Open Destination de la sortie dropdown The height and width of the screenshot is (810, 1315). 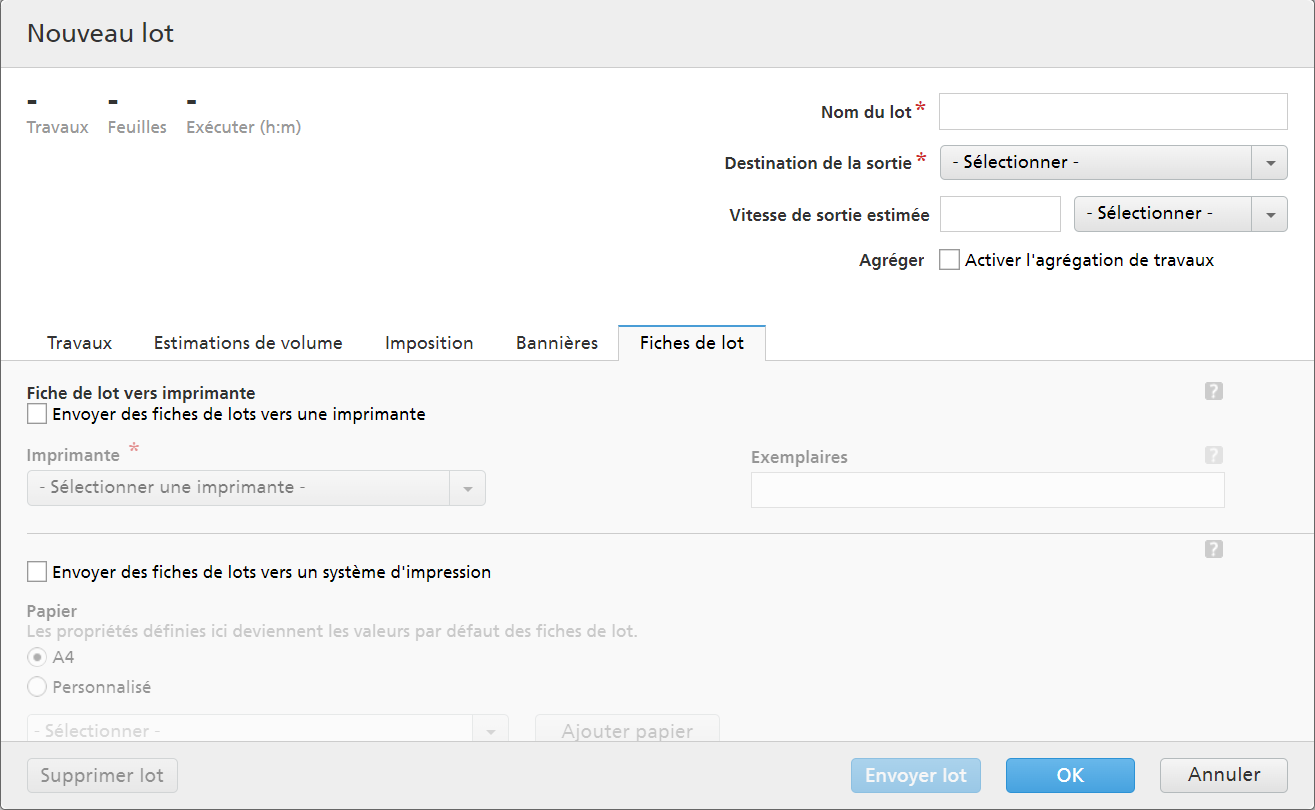1113,162
